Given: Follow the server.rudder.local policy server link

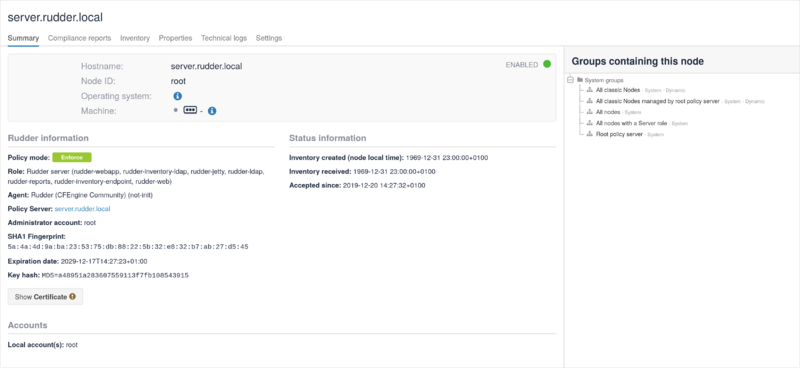Looking at the screenshot, I should coord(82,209).
